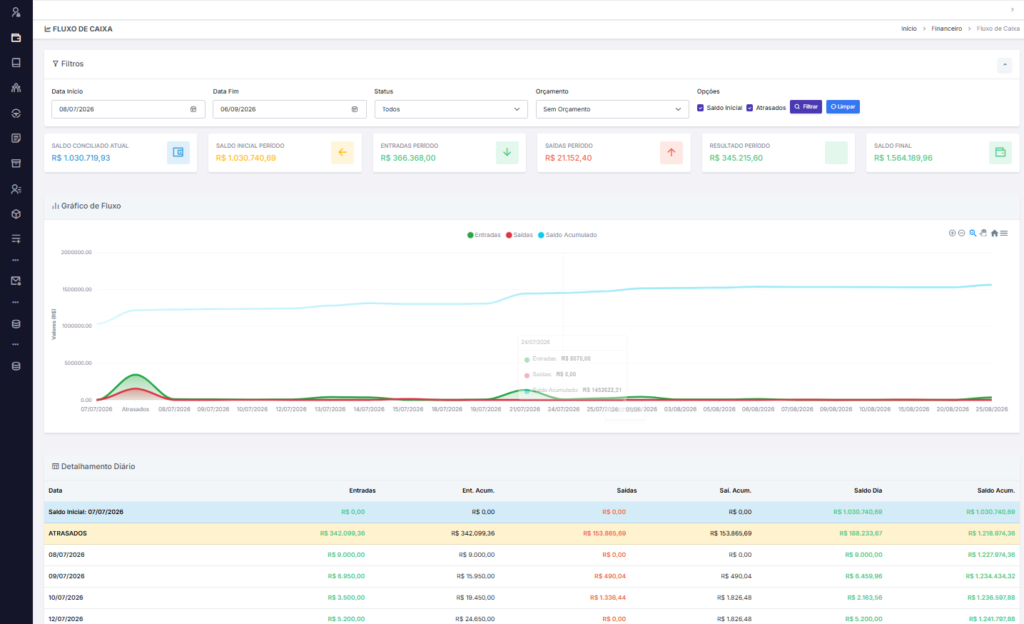The height and width of the screenshot is (624, 1024).
Task: Toggle the Entradas series in chart legend
Action: tap(484, 235)
